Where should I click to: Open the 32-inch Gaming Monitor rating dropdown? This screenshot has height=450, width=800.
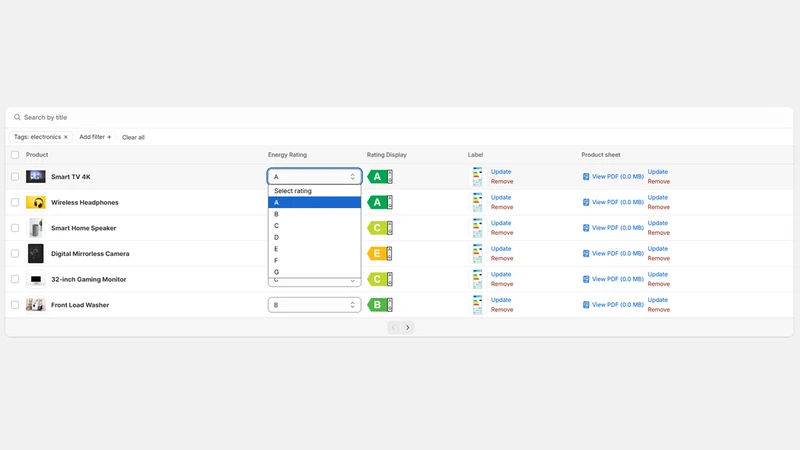[x=314, y=281]
